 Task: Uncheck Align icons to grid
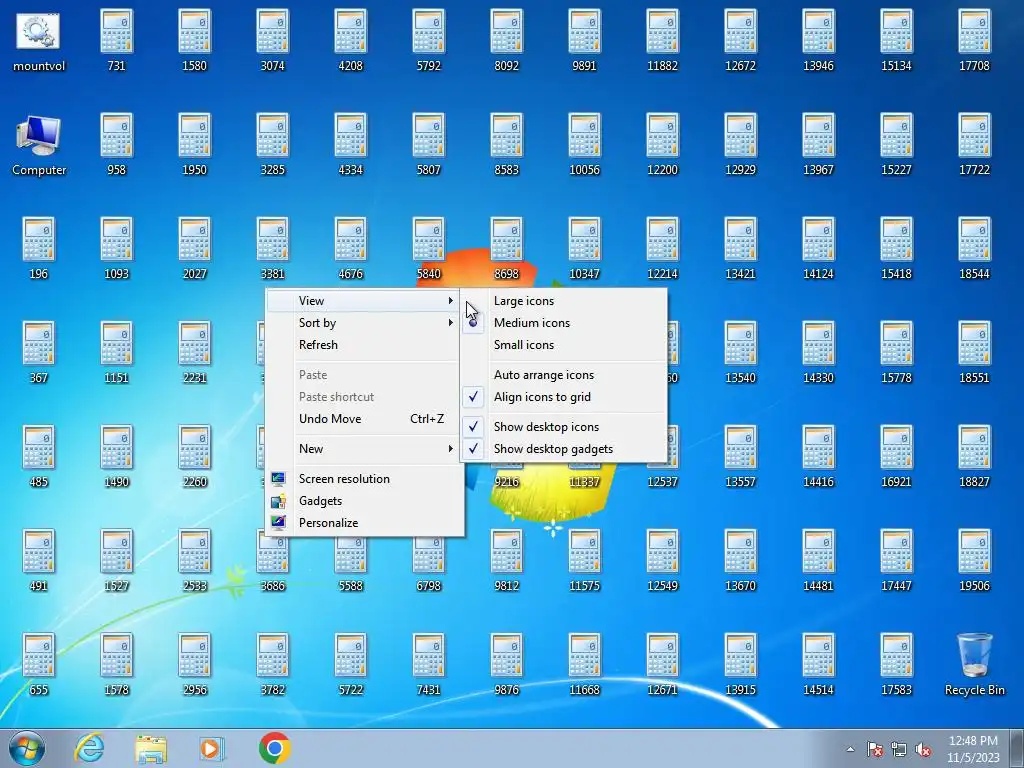tap(564, 397)
